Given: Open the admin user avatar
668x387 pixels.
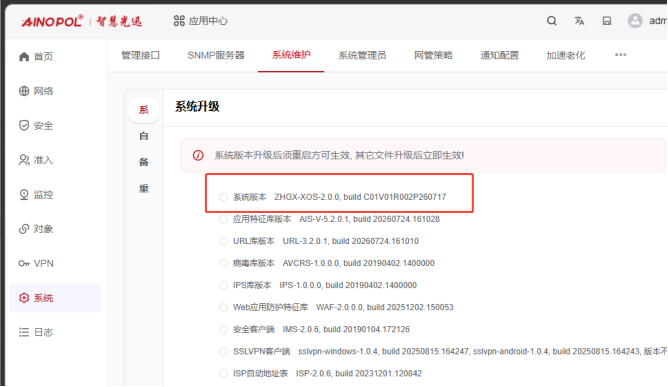Looking at the screenshot, I should point(635,20).
